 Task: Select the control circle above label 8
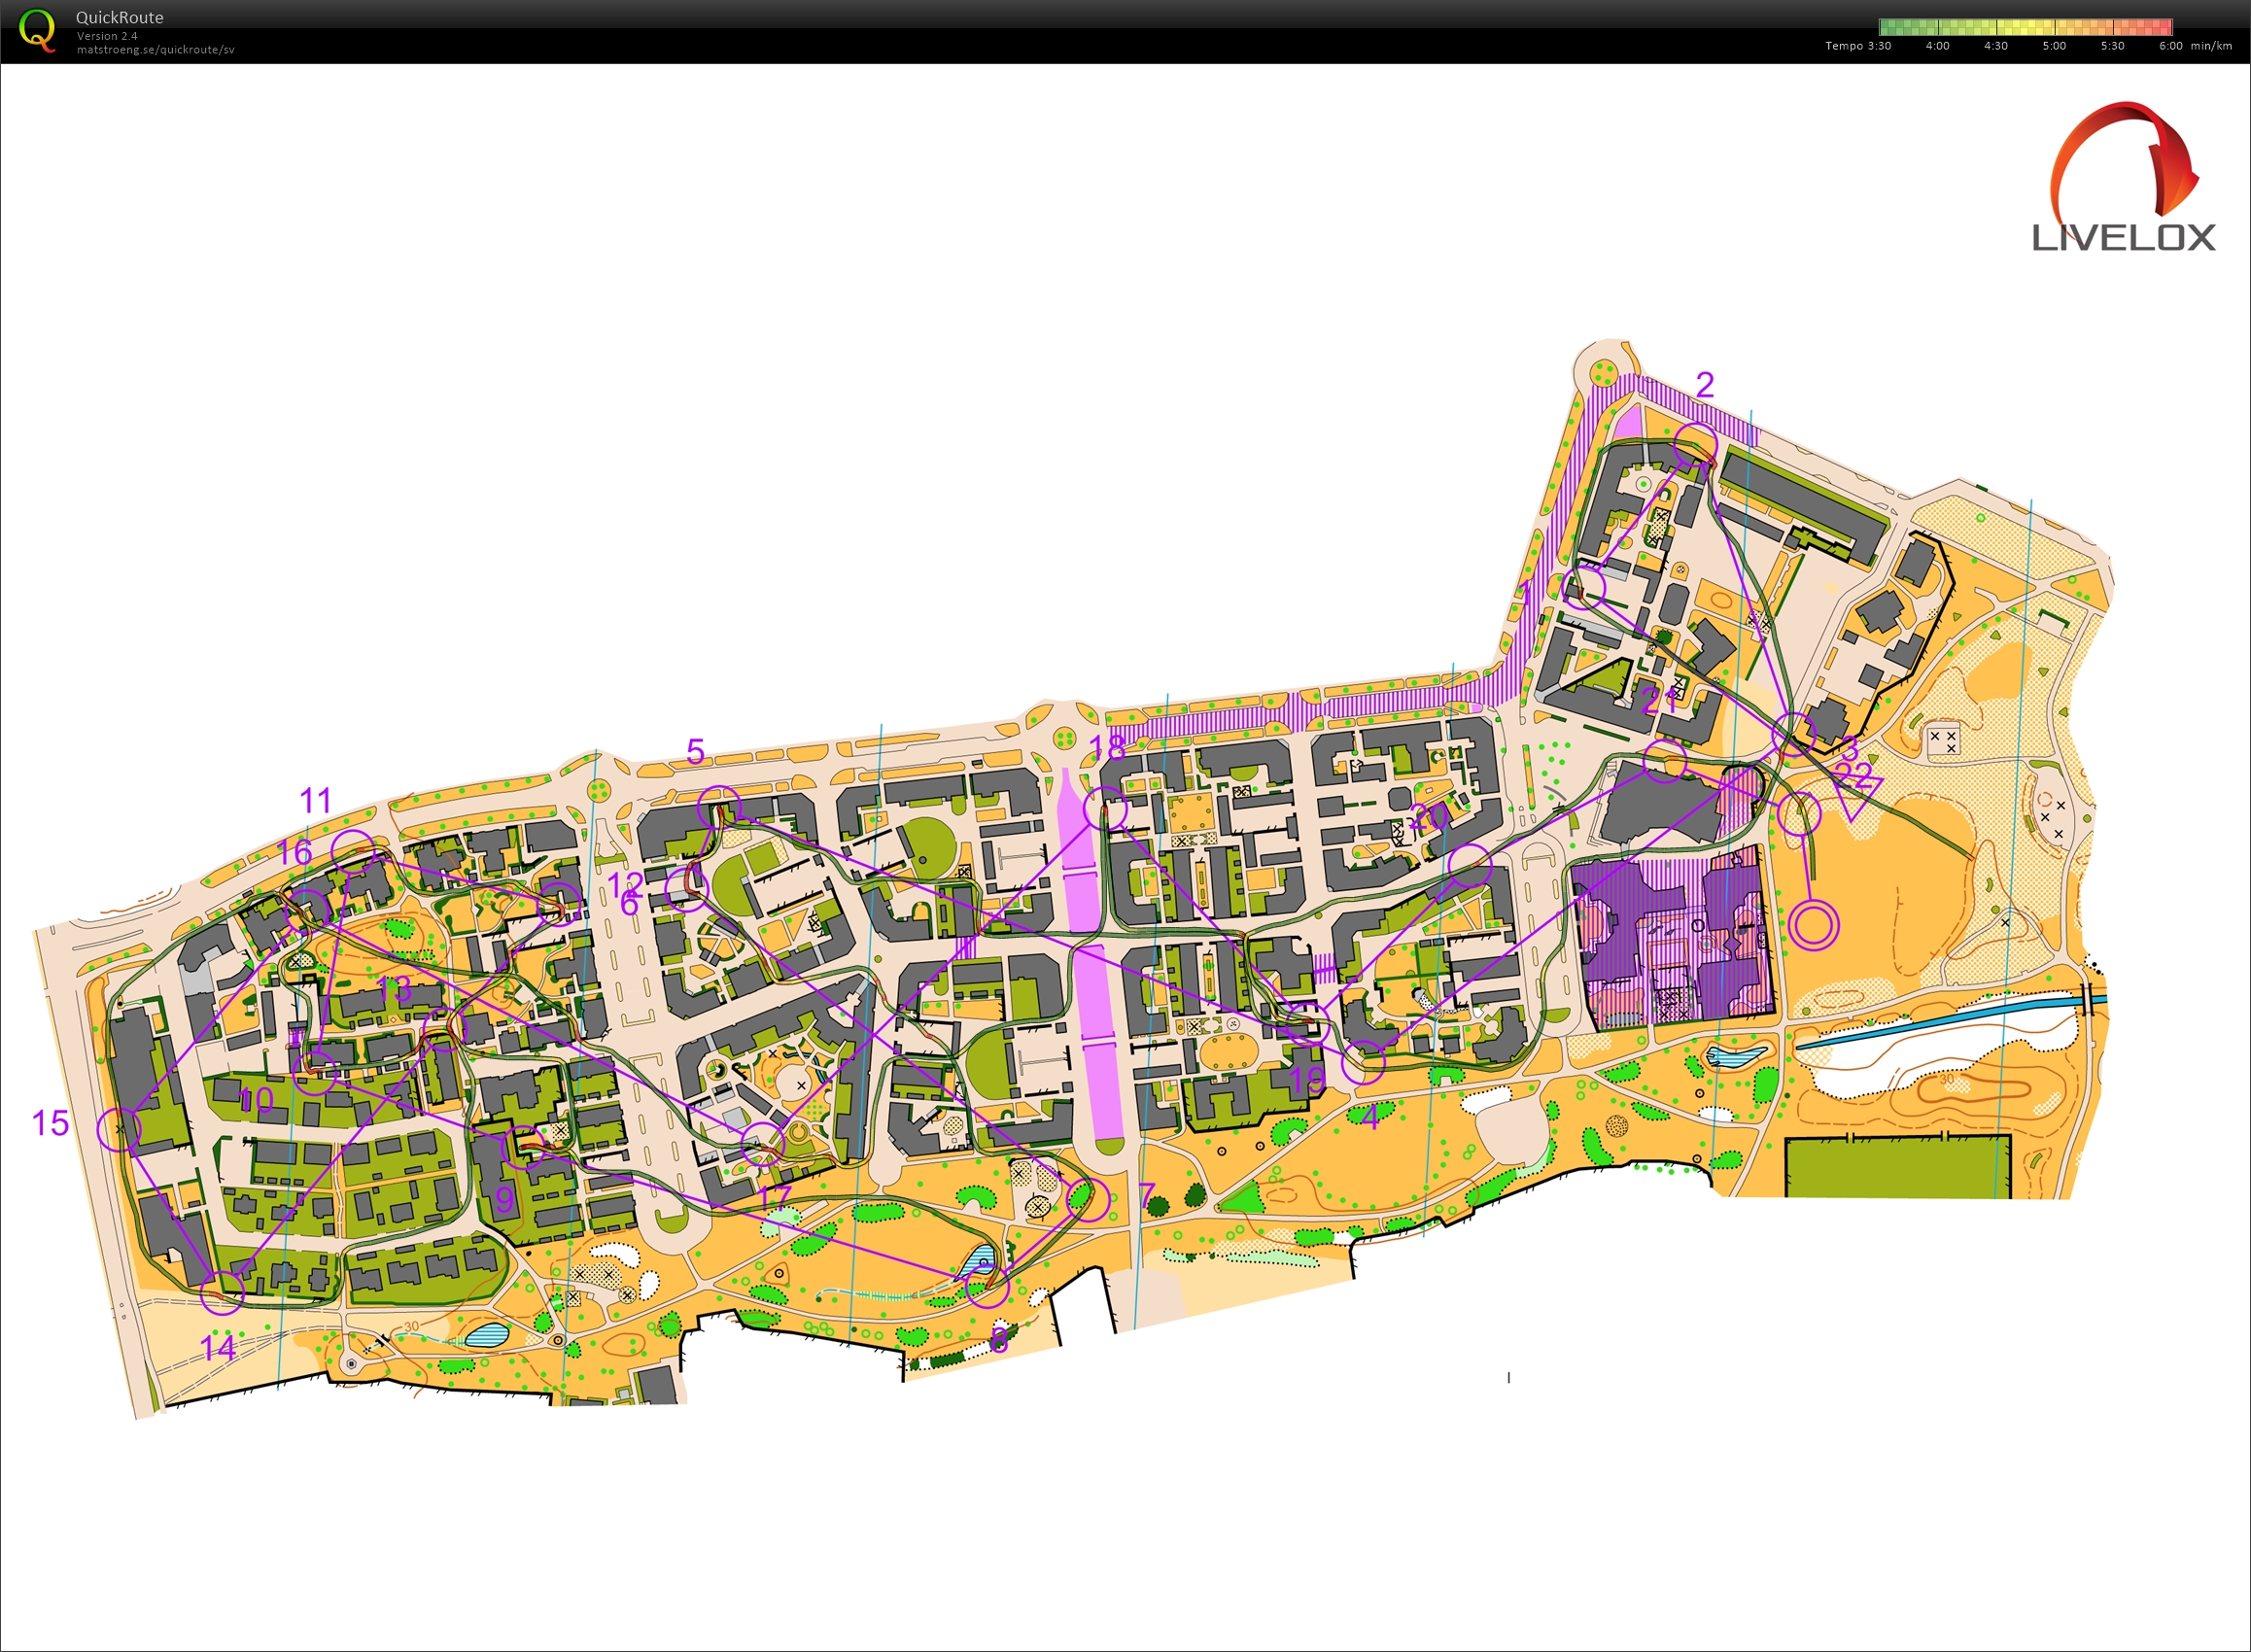(x=987, y=1286)
